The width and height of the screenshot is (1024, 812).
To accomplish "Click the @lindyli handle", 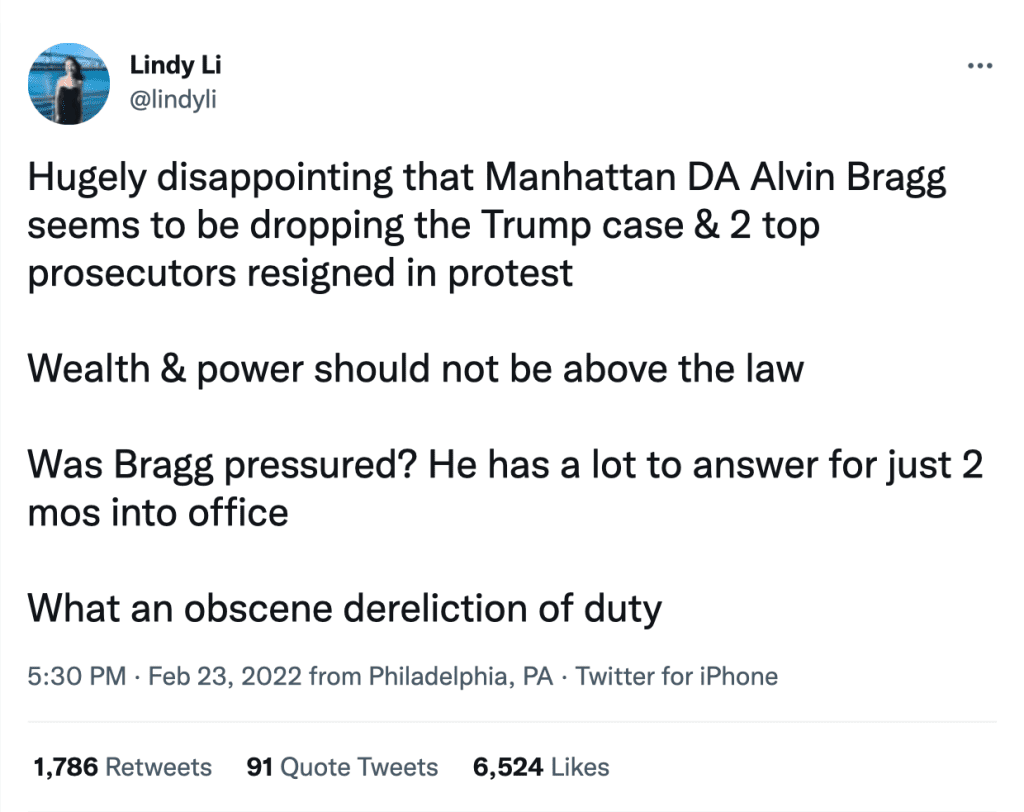I will point(172,99).
